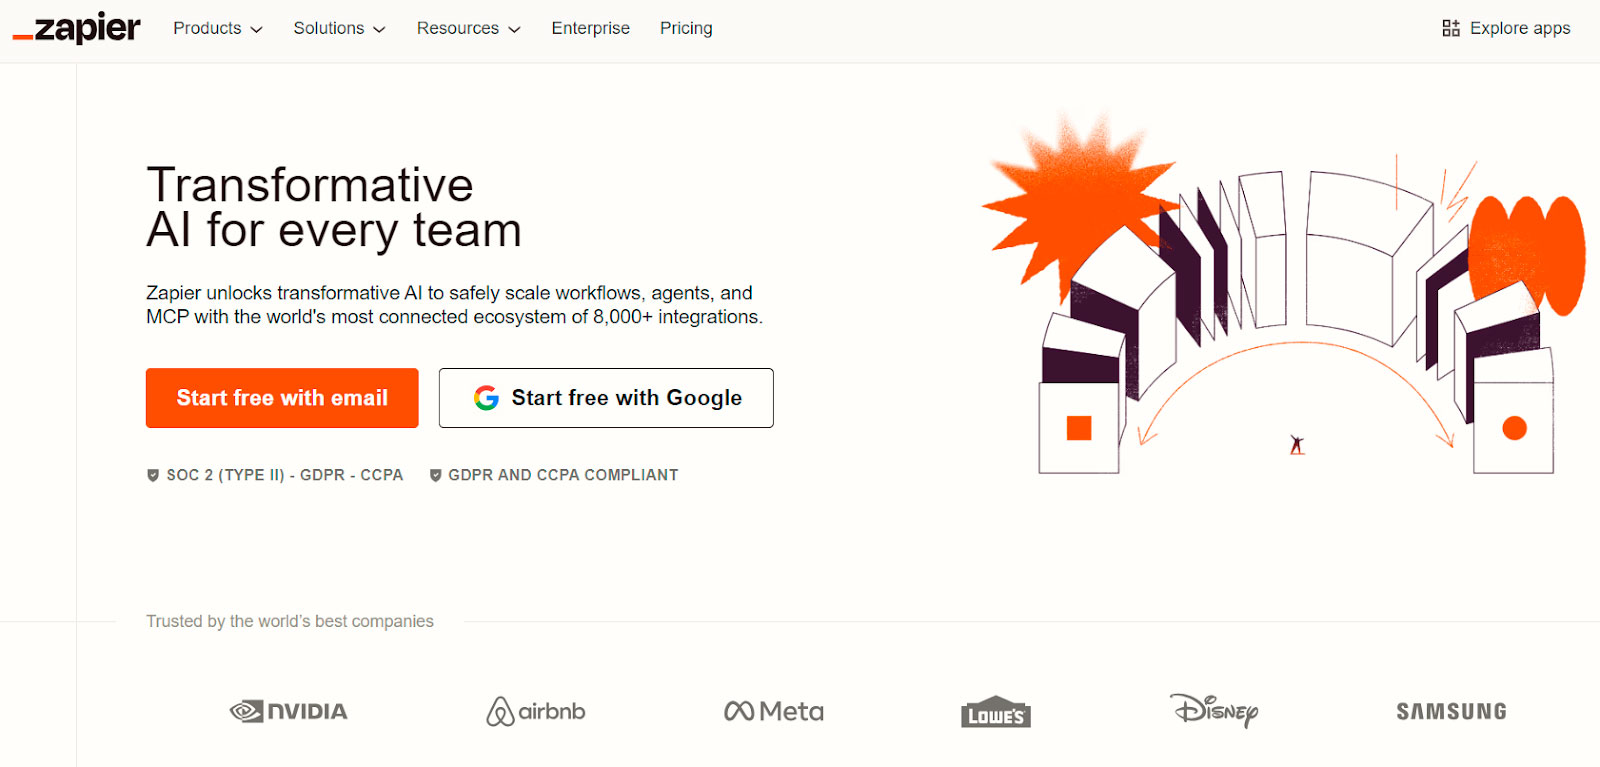Click the Explore apps grid icon
The width and height of the screenshot is (1600, 767).
tap(1451, 28)
